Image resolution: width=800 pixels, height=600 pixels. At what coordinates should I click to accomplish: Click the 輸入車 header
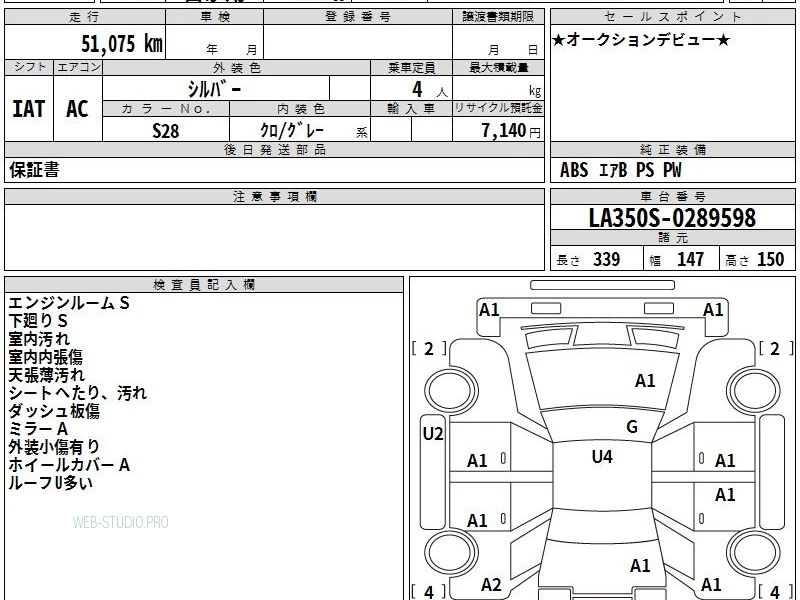click(411, 109)
